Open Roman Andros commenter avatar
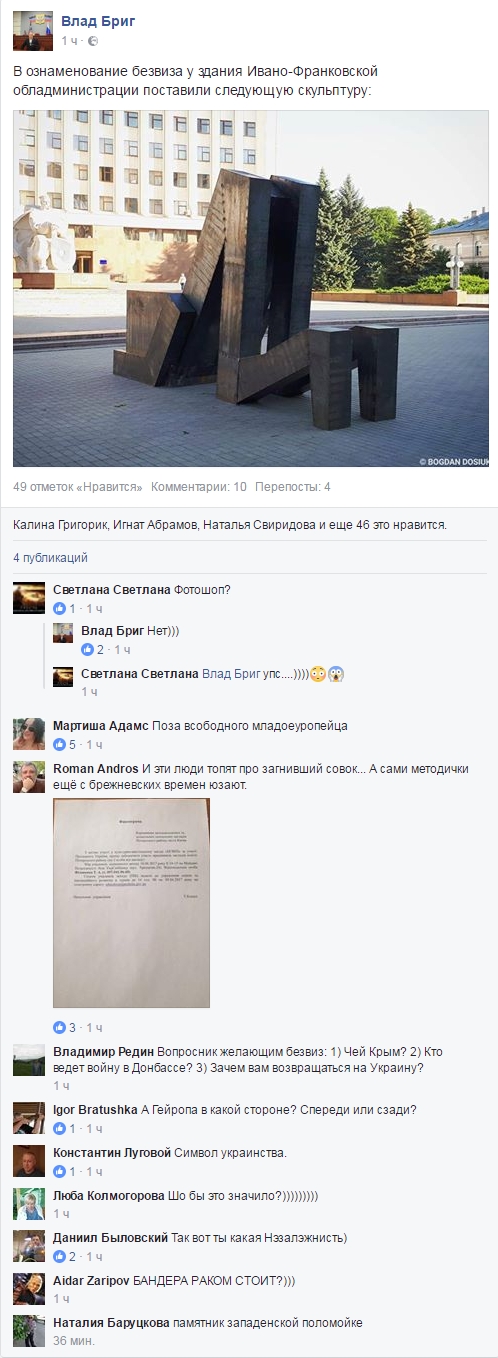The height and width of the screenshot is (1358, 498). (29, 777)
